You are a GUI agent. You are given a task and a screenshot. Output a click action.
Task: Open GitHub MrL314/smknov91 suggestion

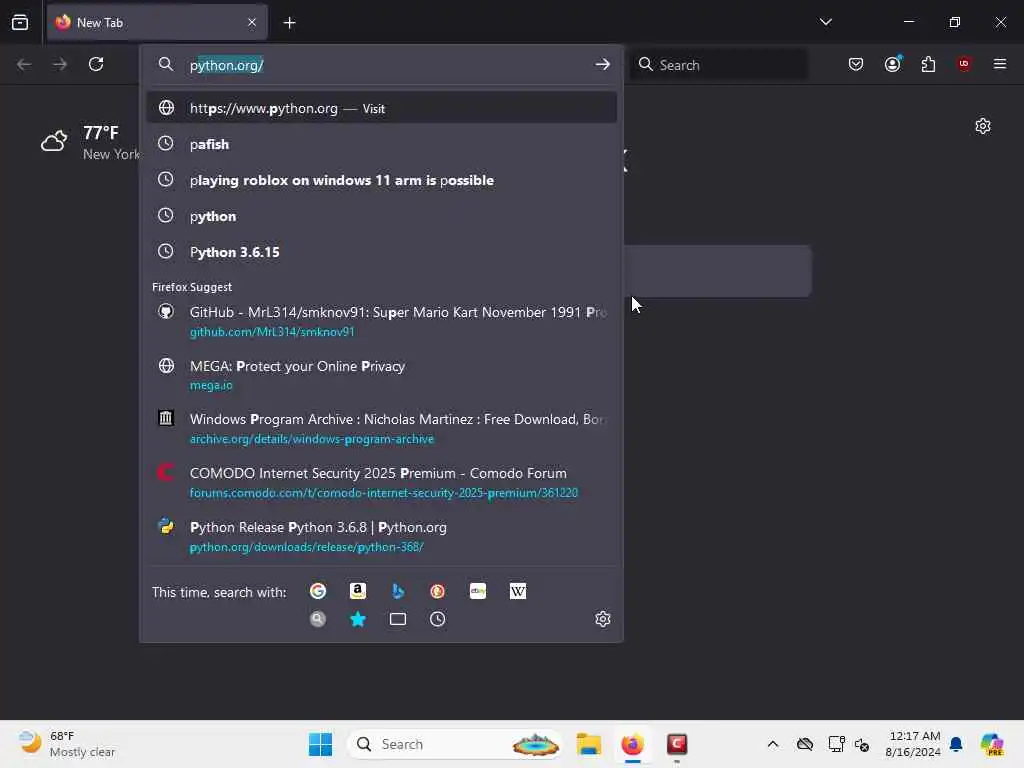[x=382, y=321]
